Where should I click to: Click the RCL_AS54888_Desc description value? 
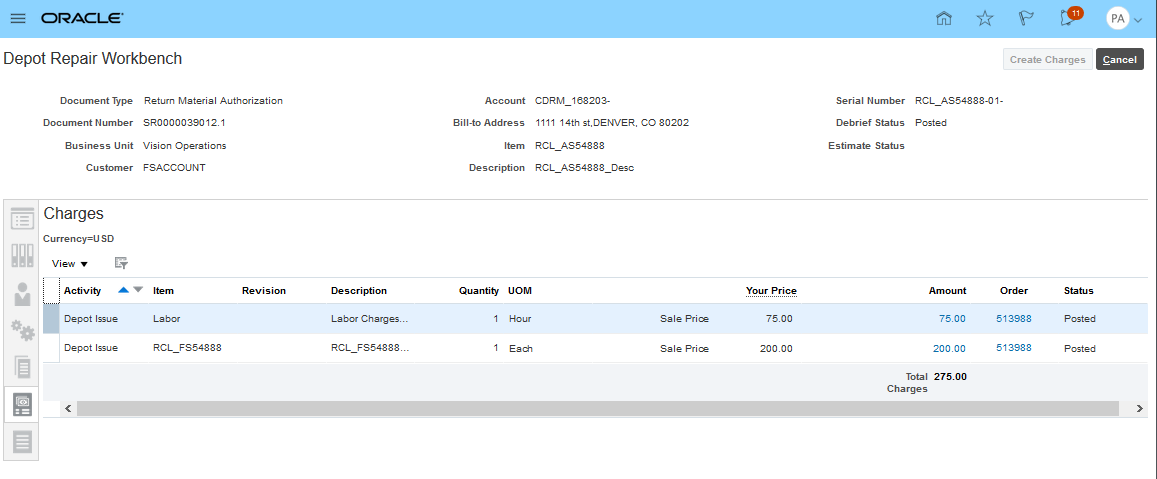pos(584,168)
